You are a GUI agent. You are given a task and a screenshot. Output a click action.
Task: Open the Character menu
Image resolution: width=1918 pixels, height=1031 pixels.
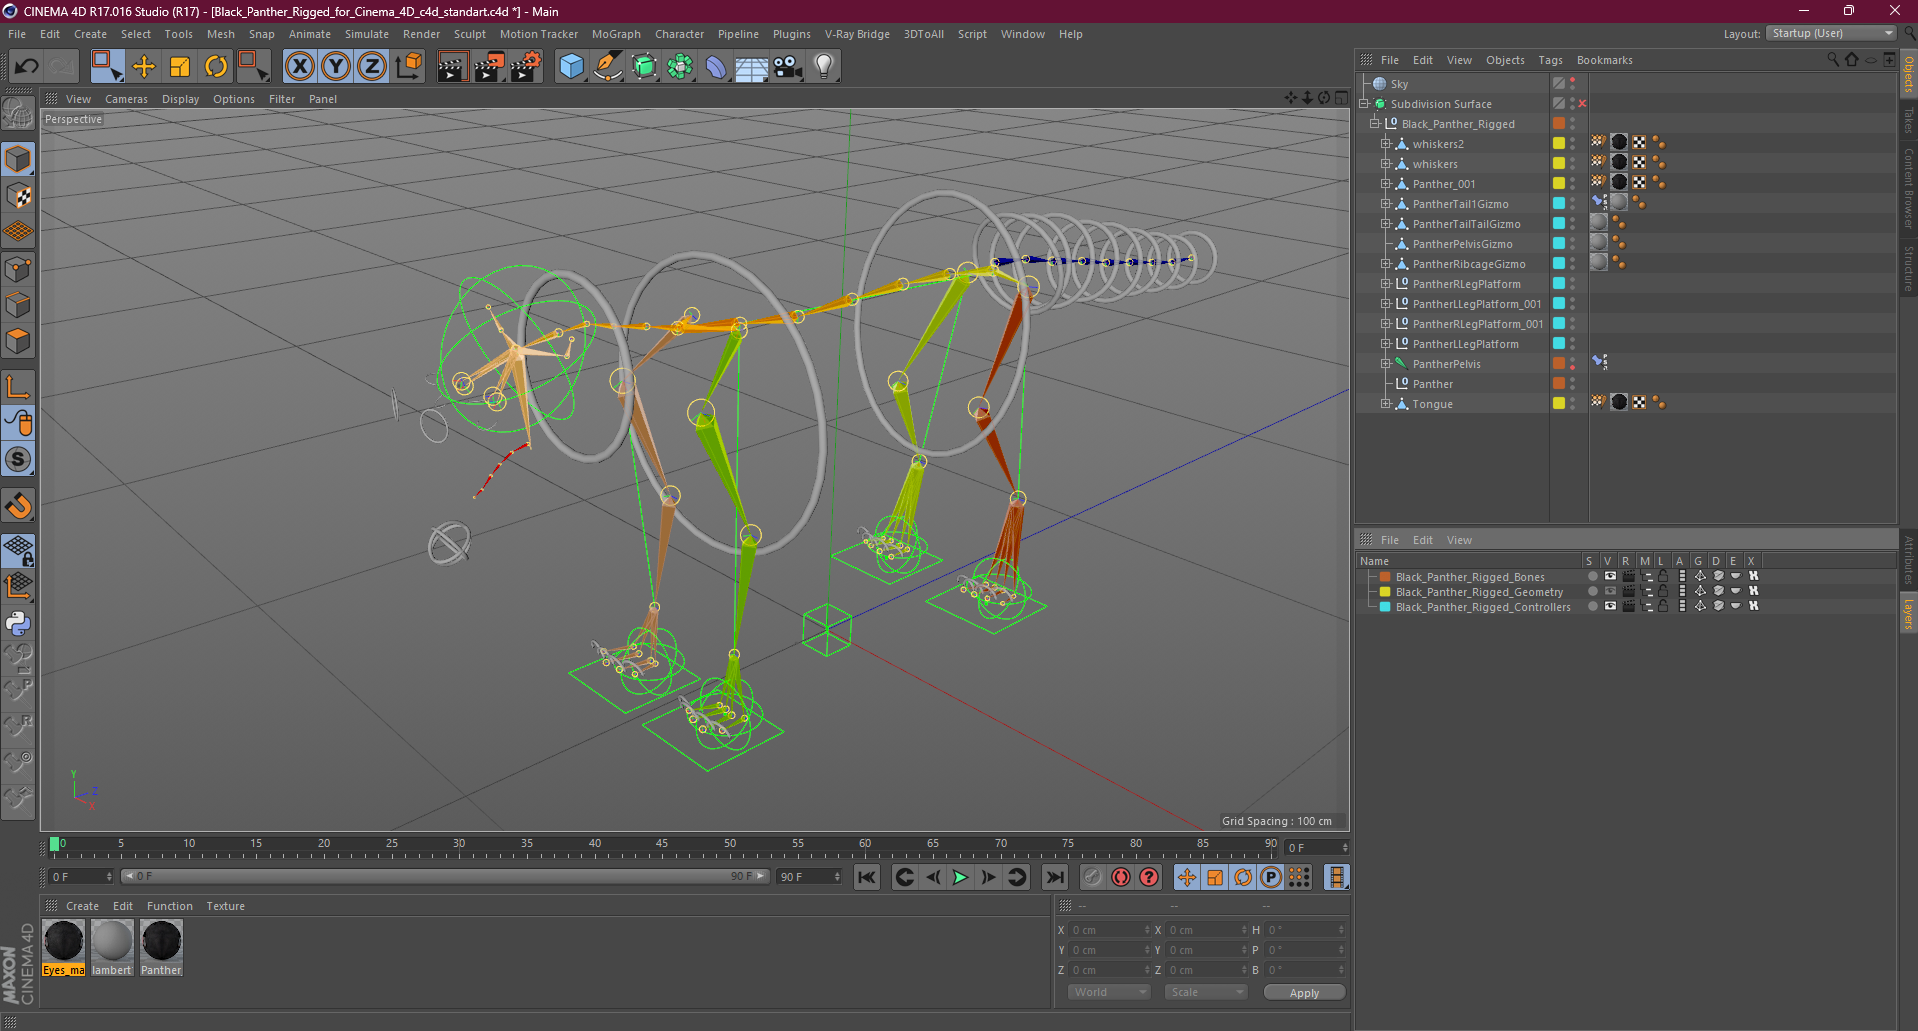(679, 34)
